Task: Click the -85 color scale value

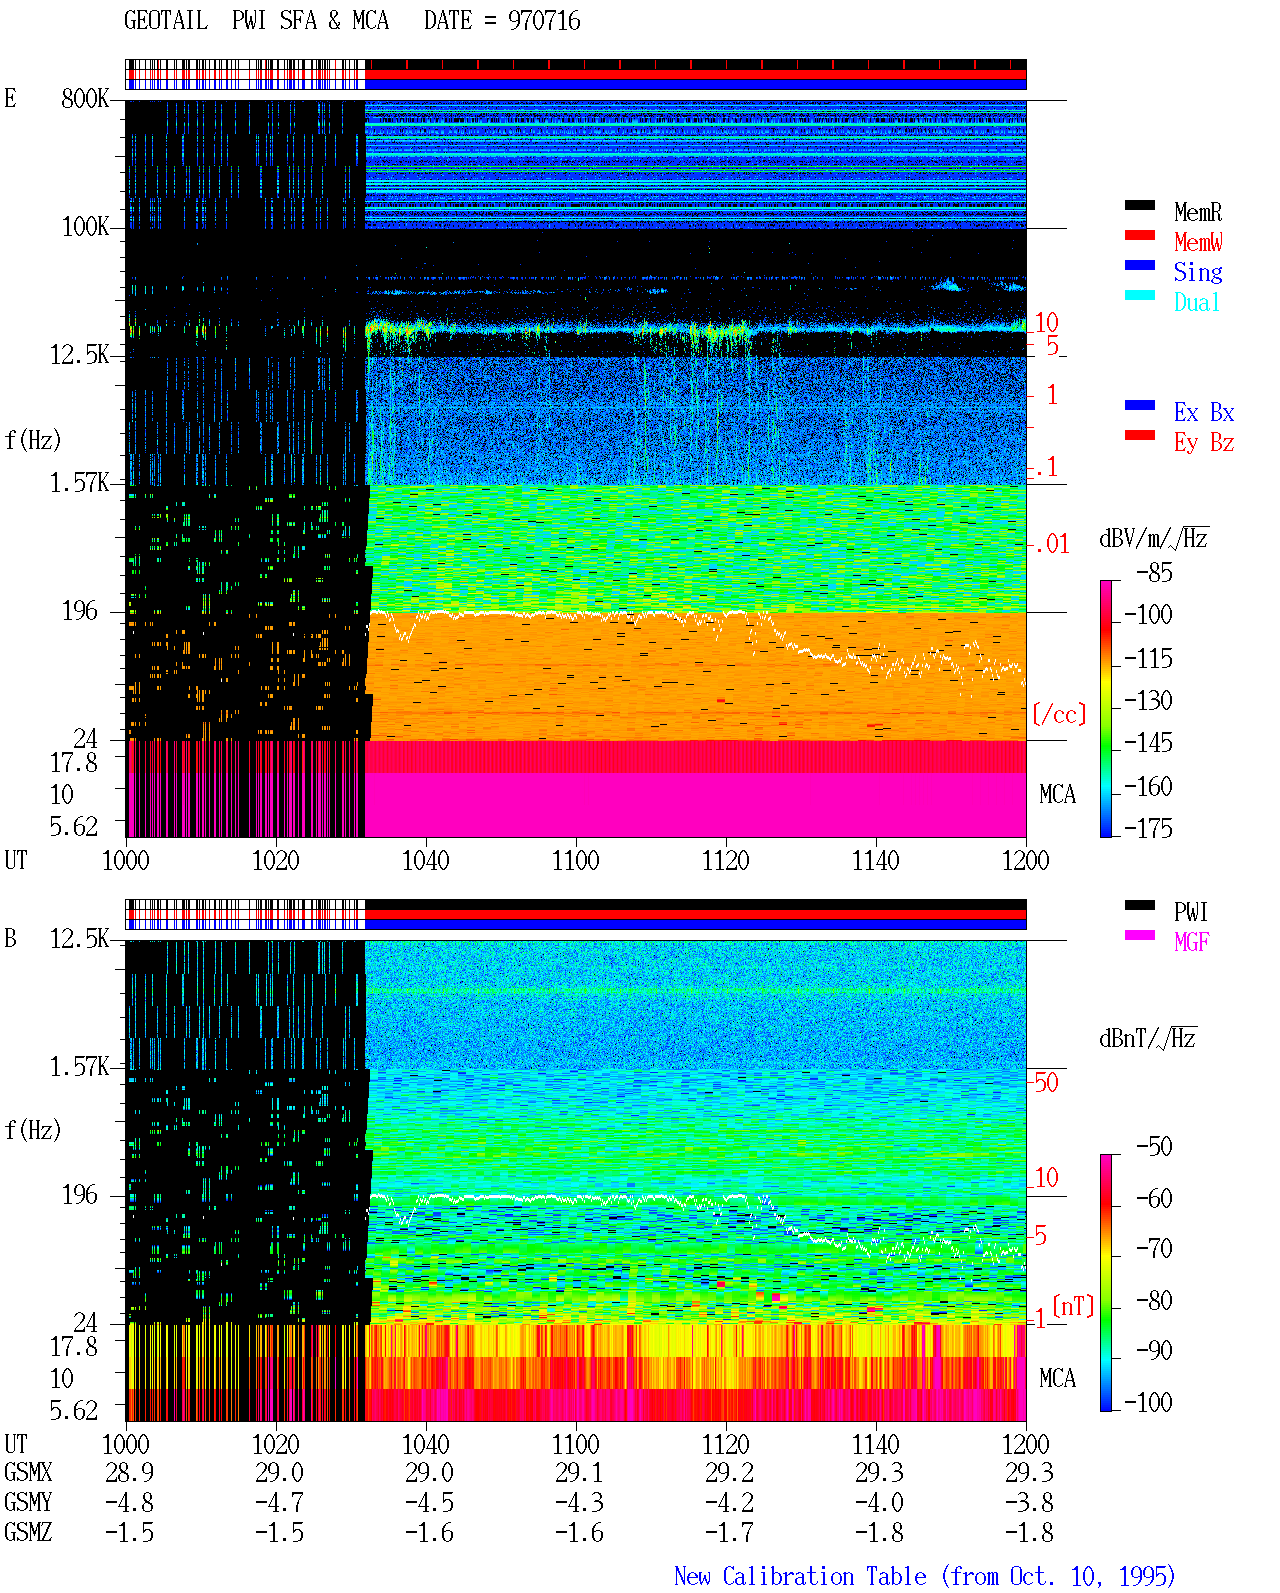Action: pos(1154,573)
